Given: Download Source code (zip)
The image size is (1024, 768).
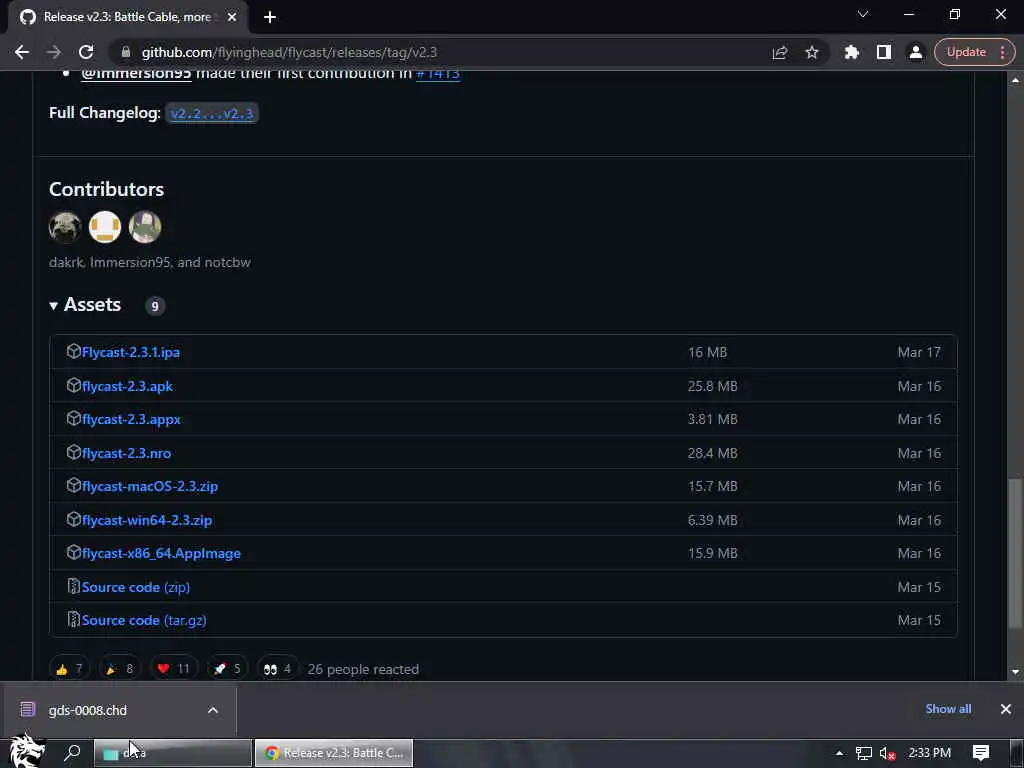Looking at the screenshot, I should [136, 587].
